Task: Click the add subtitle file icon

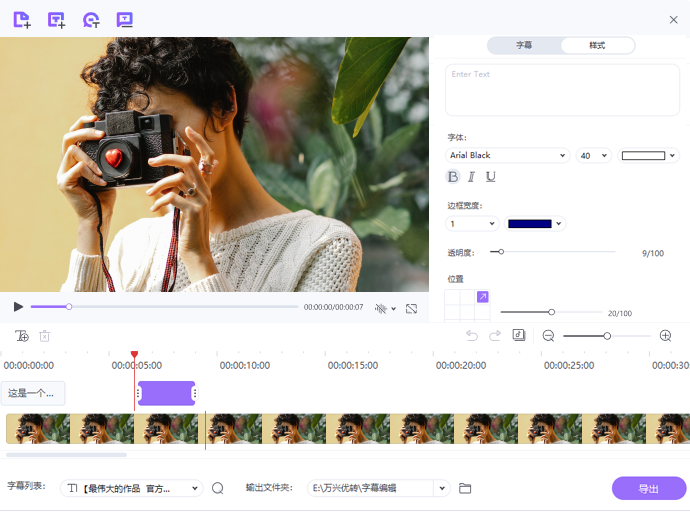Action: [22, 20]
